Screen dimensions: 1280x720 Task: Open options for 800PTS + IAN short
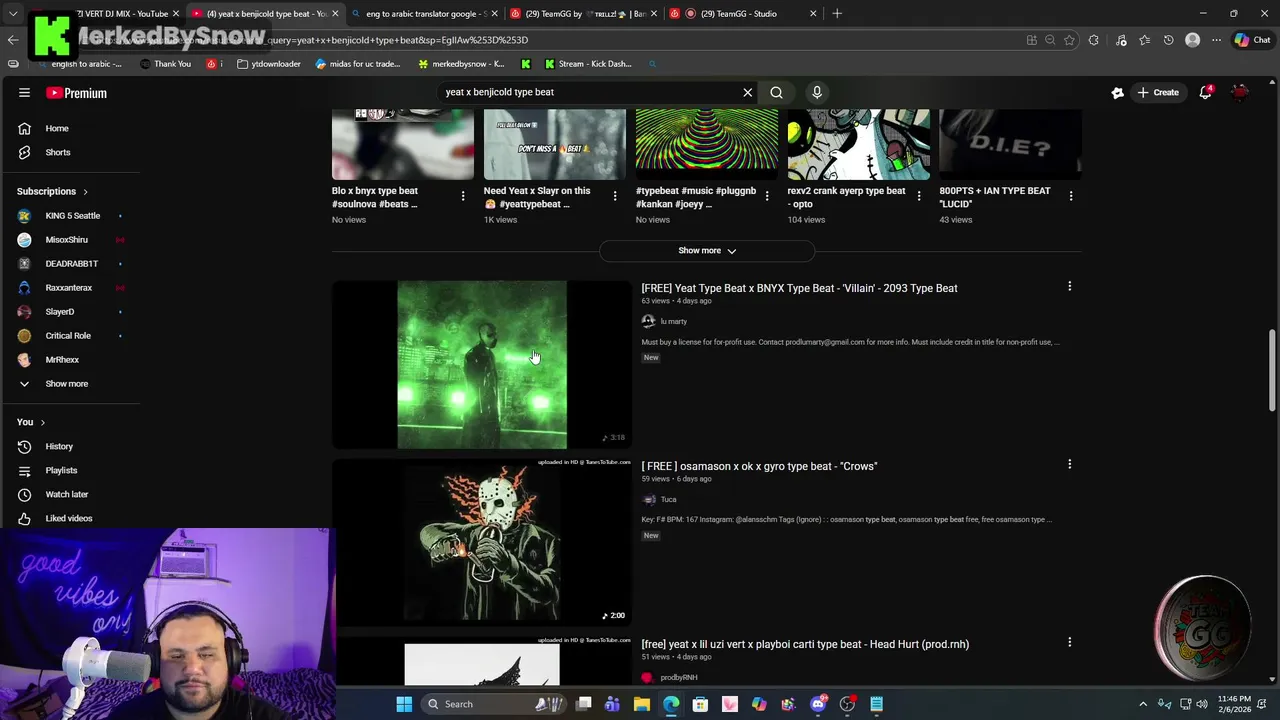[1071, 196]
